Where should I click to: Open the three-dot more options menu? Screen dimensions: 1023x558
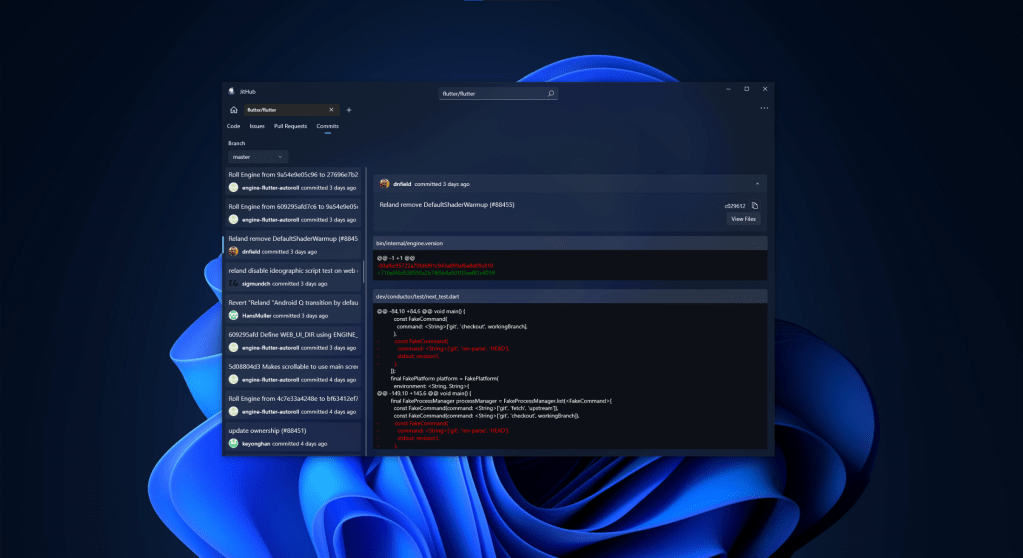(x=764, y=108)
